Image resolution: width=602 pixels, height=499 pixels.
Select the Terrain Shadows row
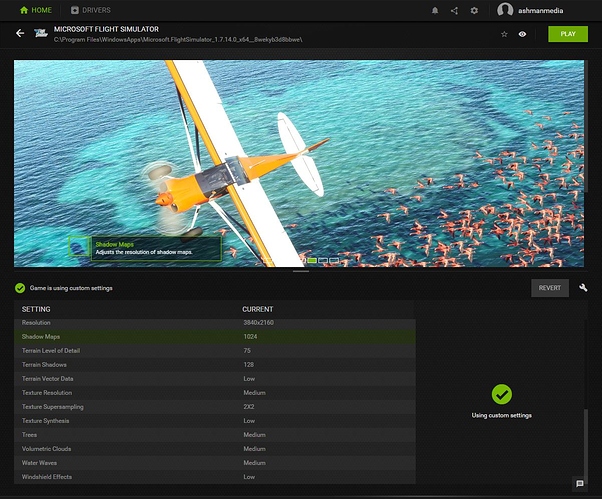[215, 365]
